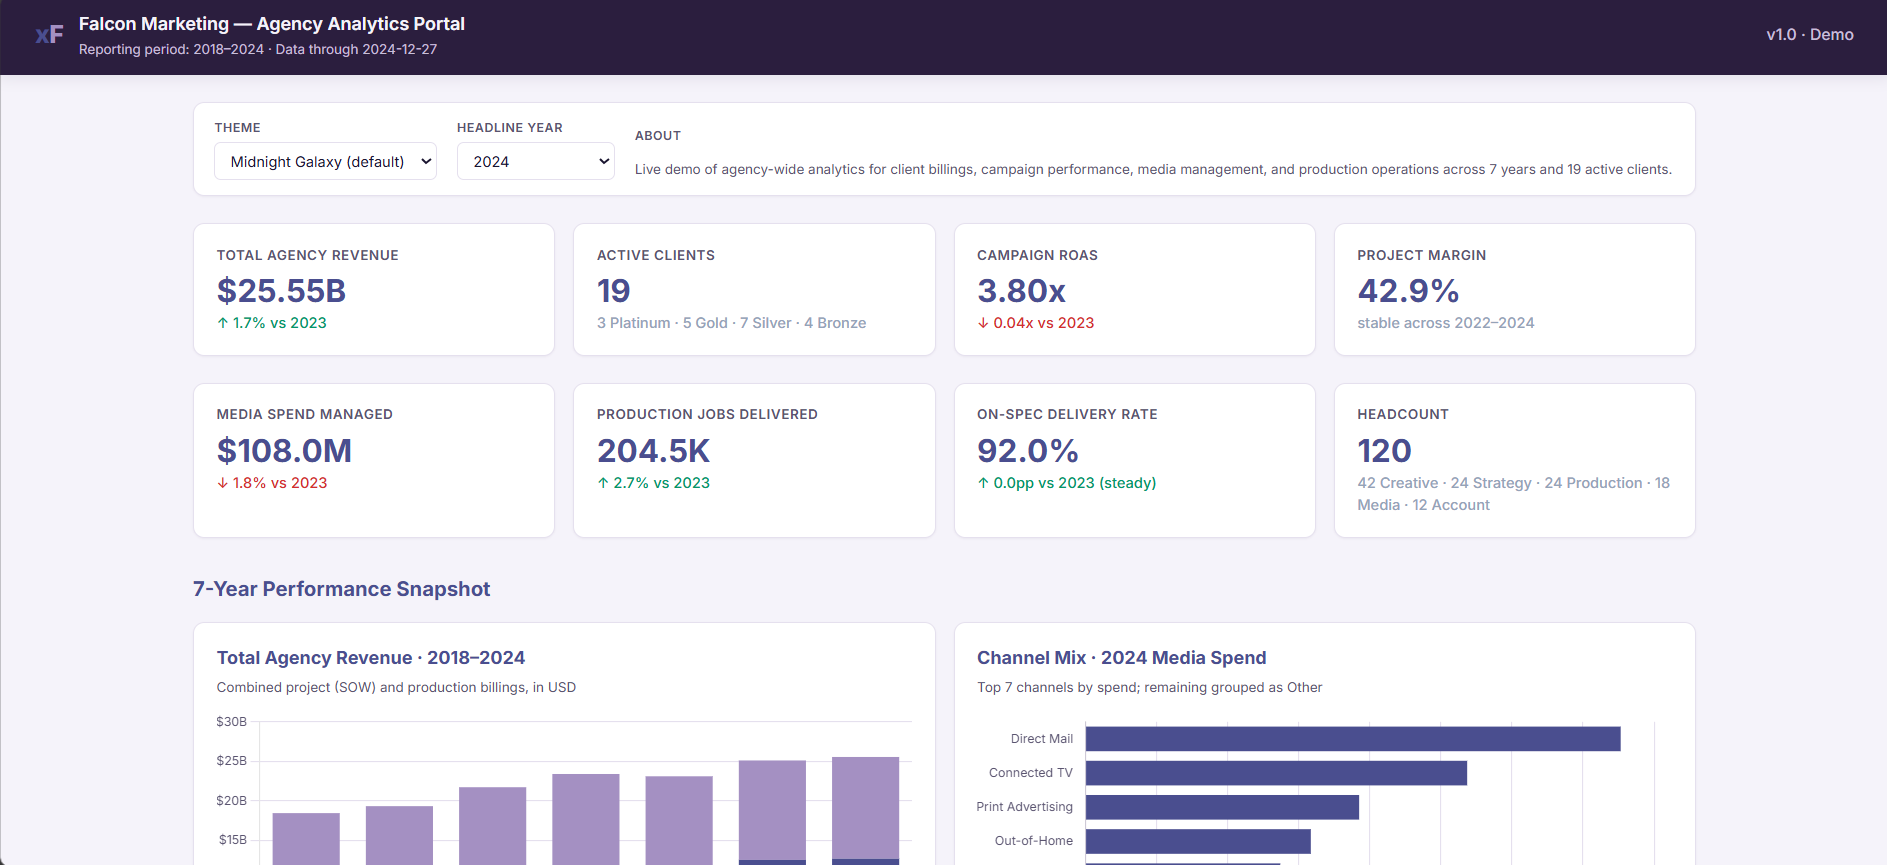Click 'Combined project (SOW) and production billings' subtitle
The image size is (1887, 865).
pyautogui.click(x=396, y=687)
